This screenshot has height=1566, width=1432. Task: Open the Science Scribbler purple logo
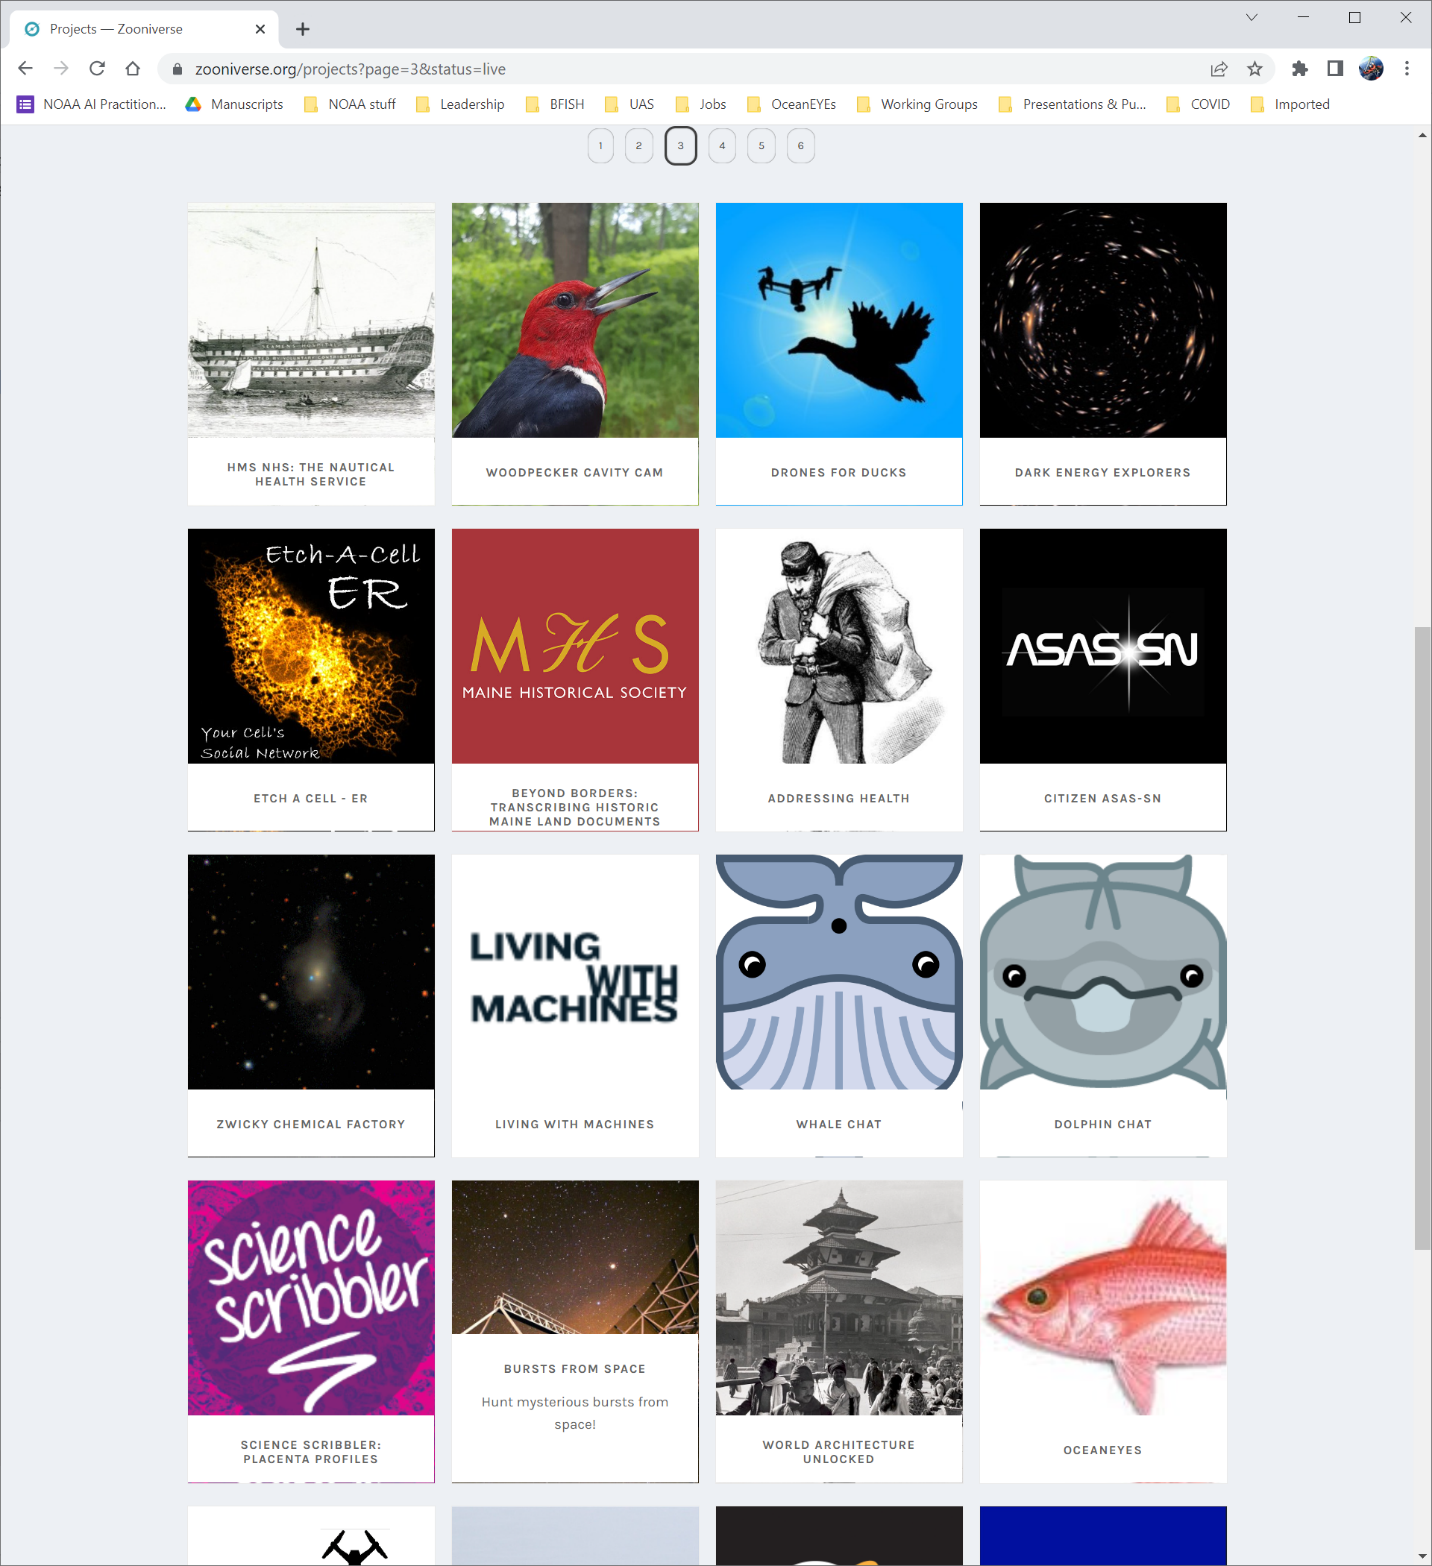311,1298
